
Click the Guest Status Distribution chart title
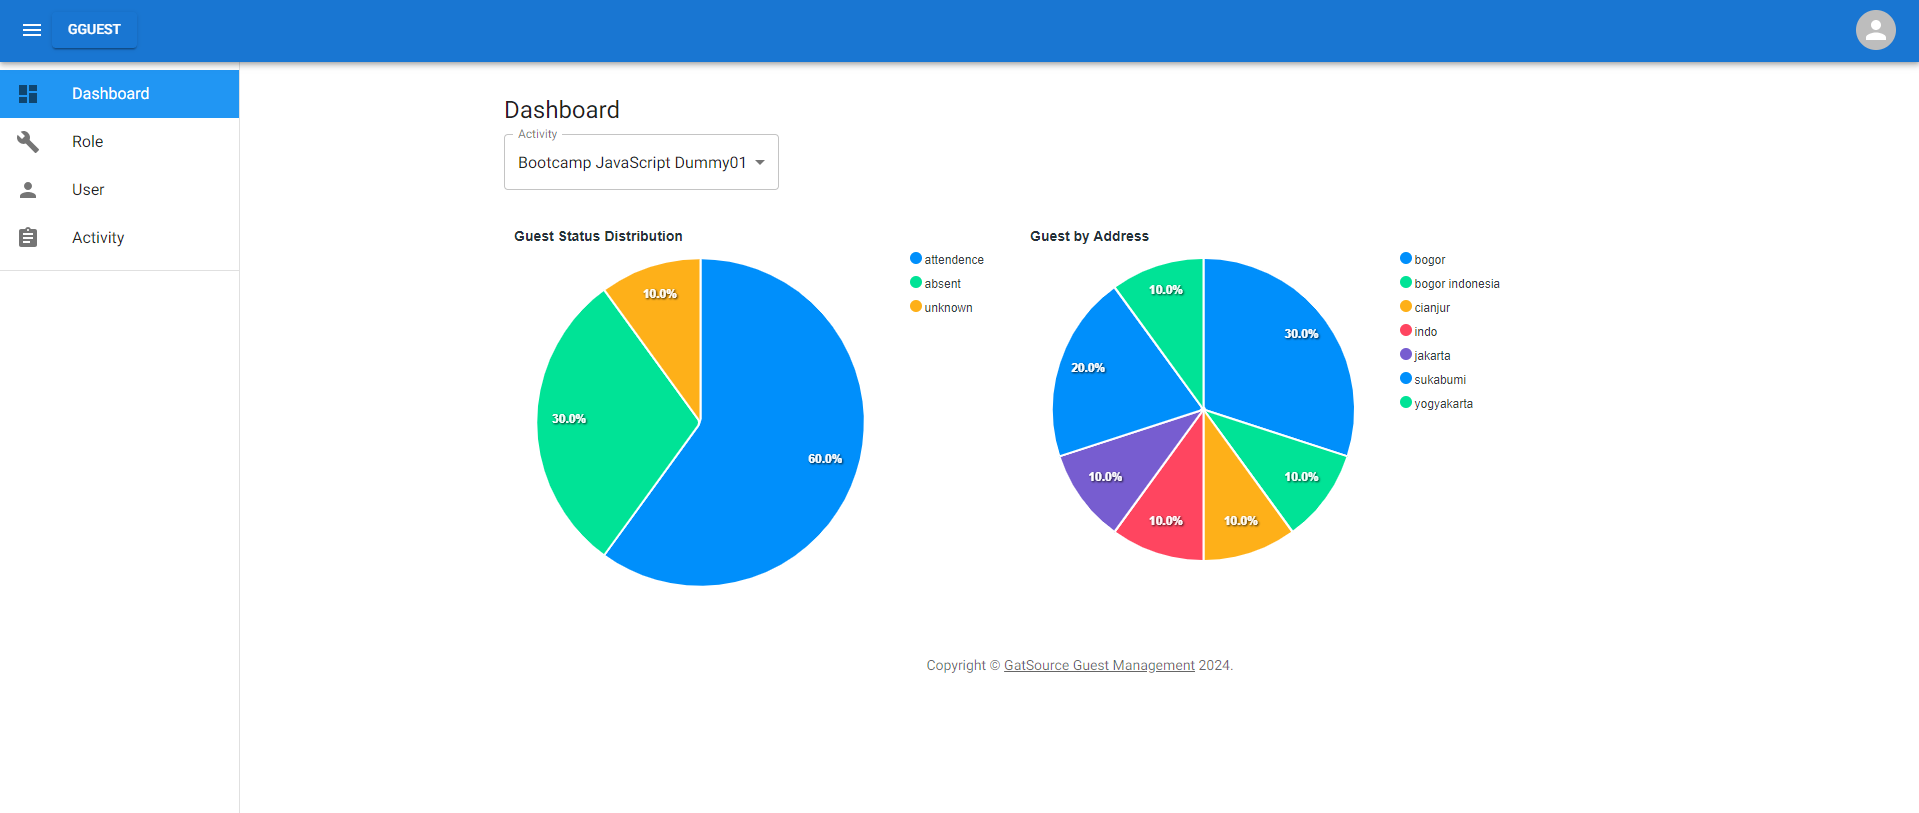[598, 236]
